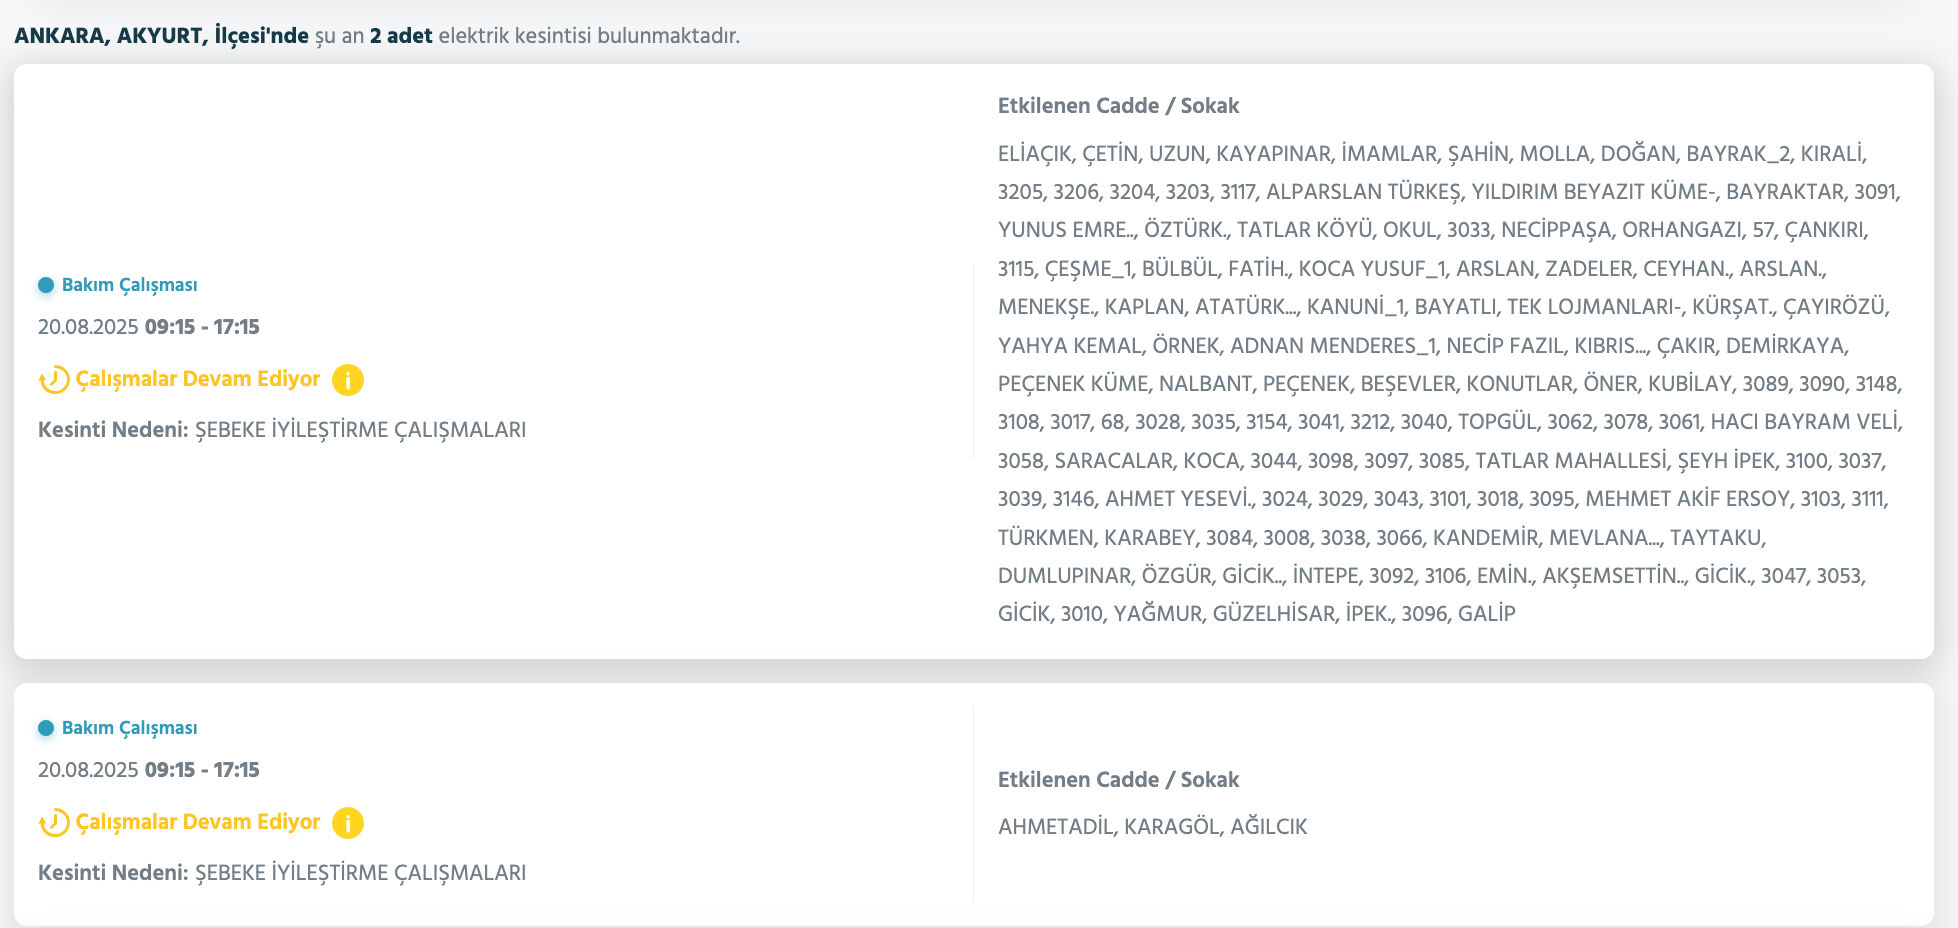The image size is (1958, 928).
Task: Click "Çalışmalar Devam Ediyor" status in the first card
Action: click(x=198, y=379)
